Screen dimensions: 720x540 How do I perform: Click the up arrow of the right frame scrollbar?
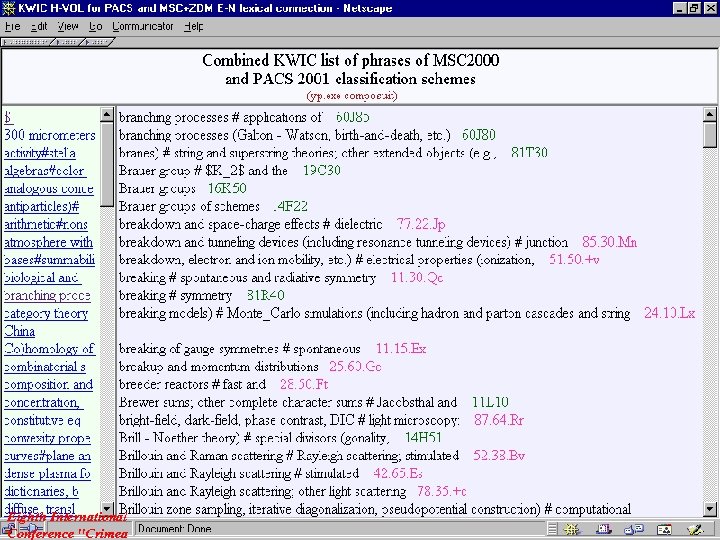coord(709,114)
